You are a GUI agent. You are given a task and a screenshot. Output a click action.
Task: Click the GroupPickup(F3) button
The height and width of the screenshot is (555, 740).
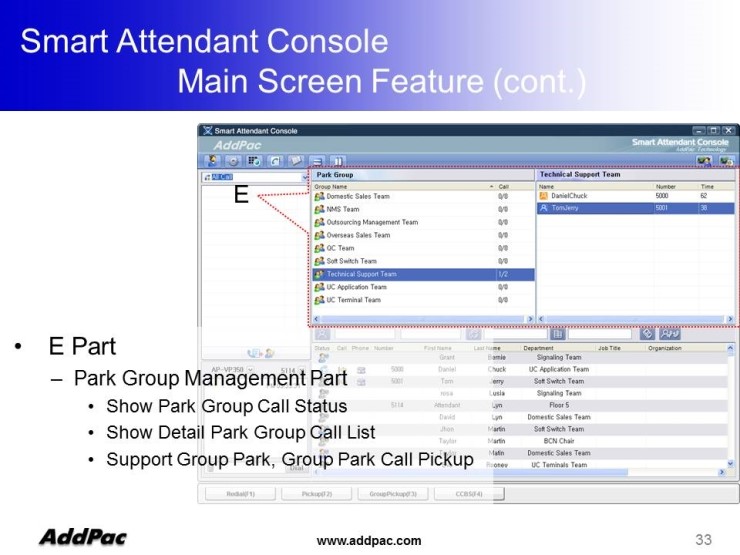pos(393,494)
